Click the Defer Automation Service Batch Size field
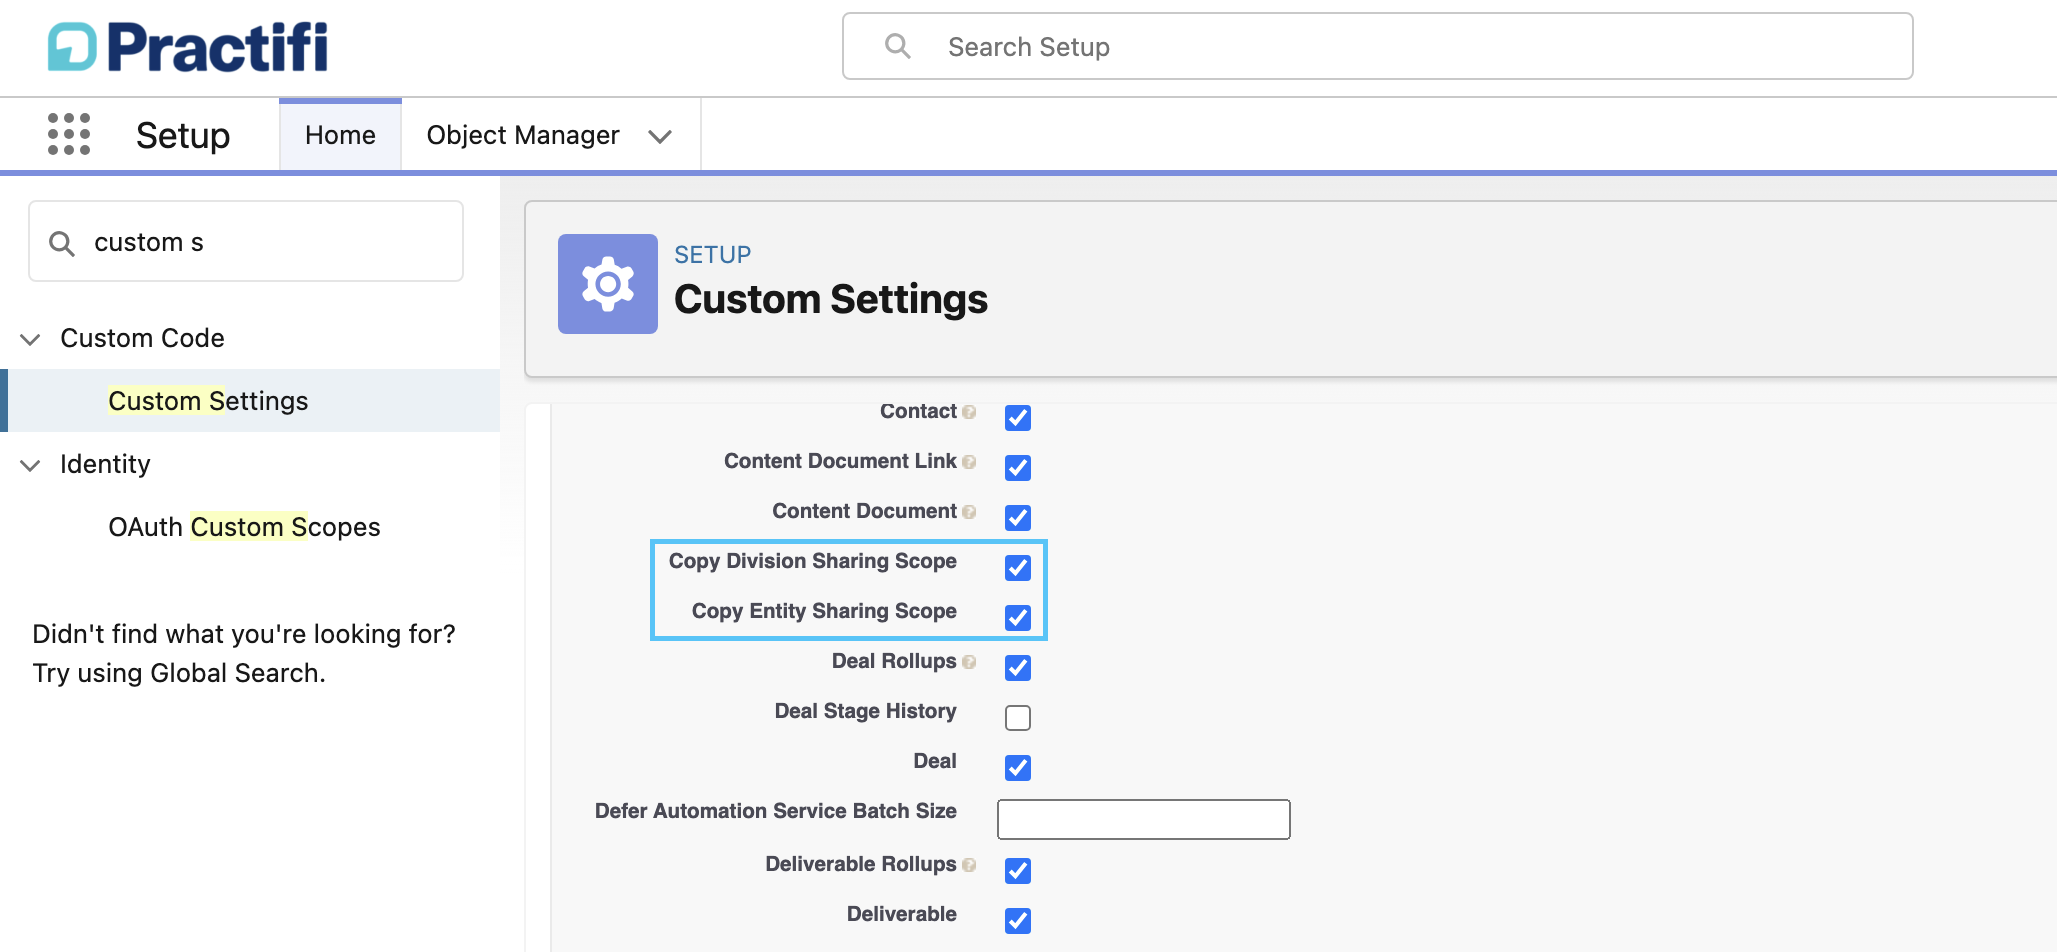This screenshot has width=2057, height=952. coord(1143,819)
